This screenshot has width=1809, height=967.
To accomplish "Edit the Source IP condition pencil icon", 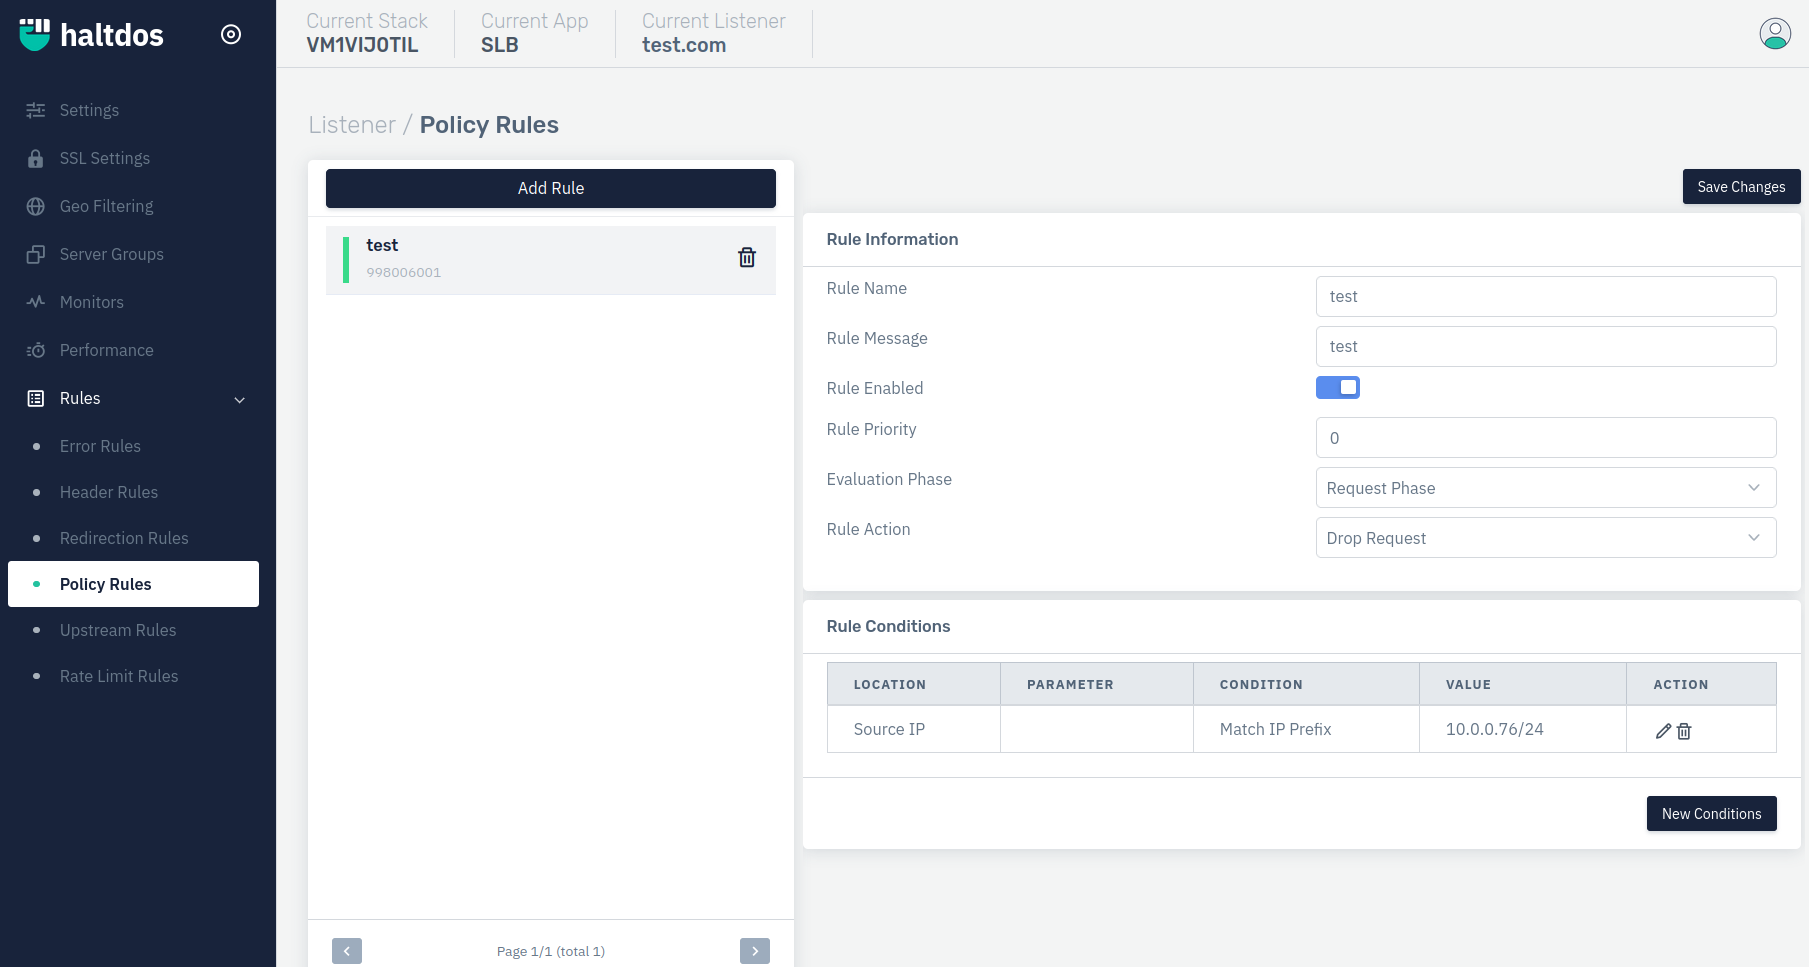I will tap(1663, 731).
